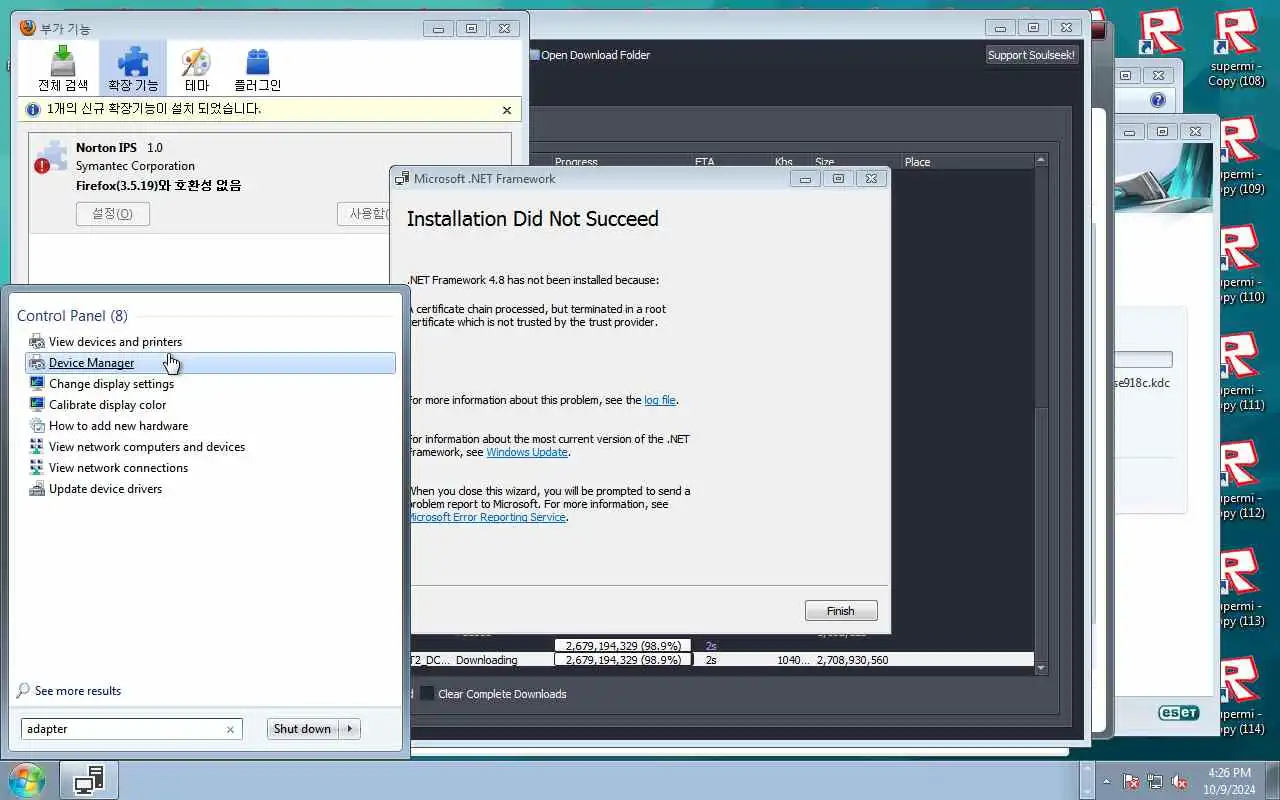Open the log file link
The image size is (1280, 800).
pyautogui.click(x=660, y=400)
